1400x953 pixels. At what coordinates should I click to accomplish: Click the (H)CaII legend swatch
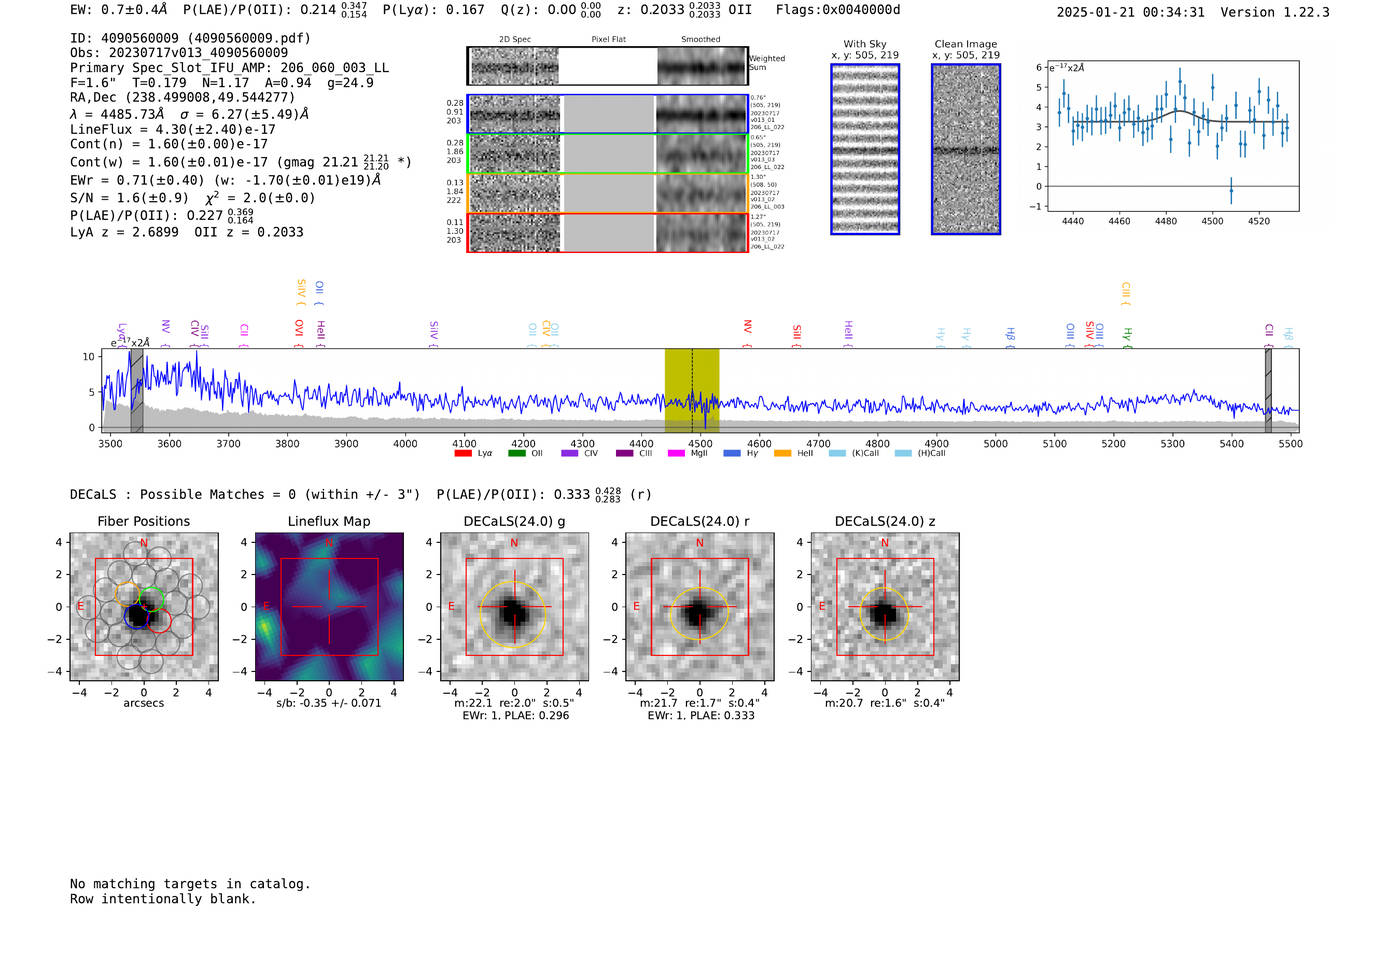click(903, 453)
